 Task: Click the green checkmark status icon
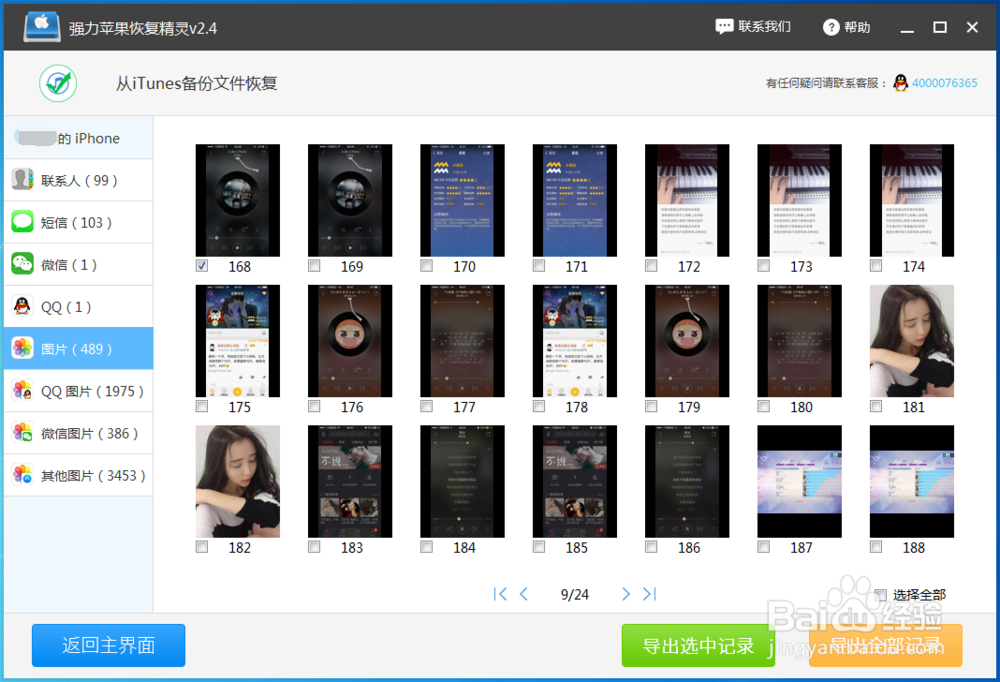[57, 83]
